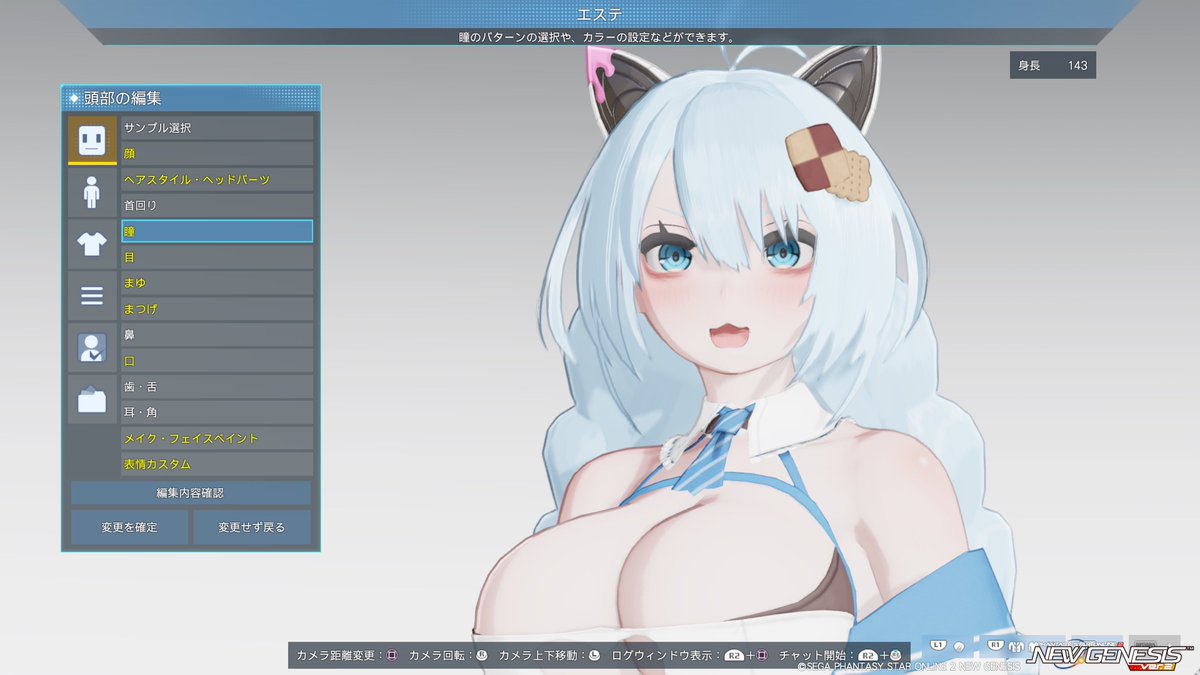Choose the まゆ entry
The width and height of the screenshot is (1200, 675).
click(217, 283)
